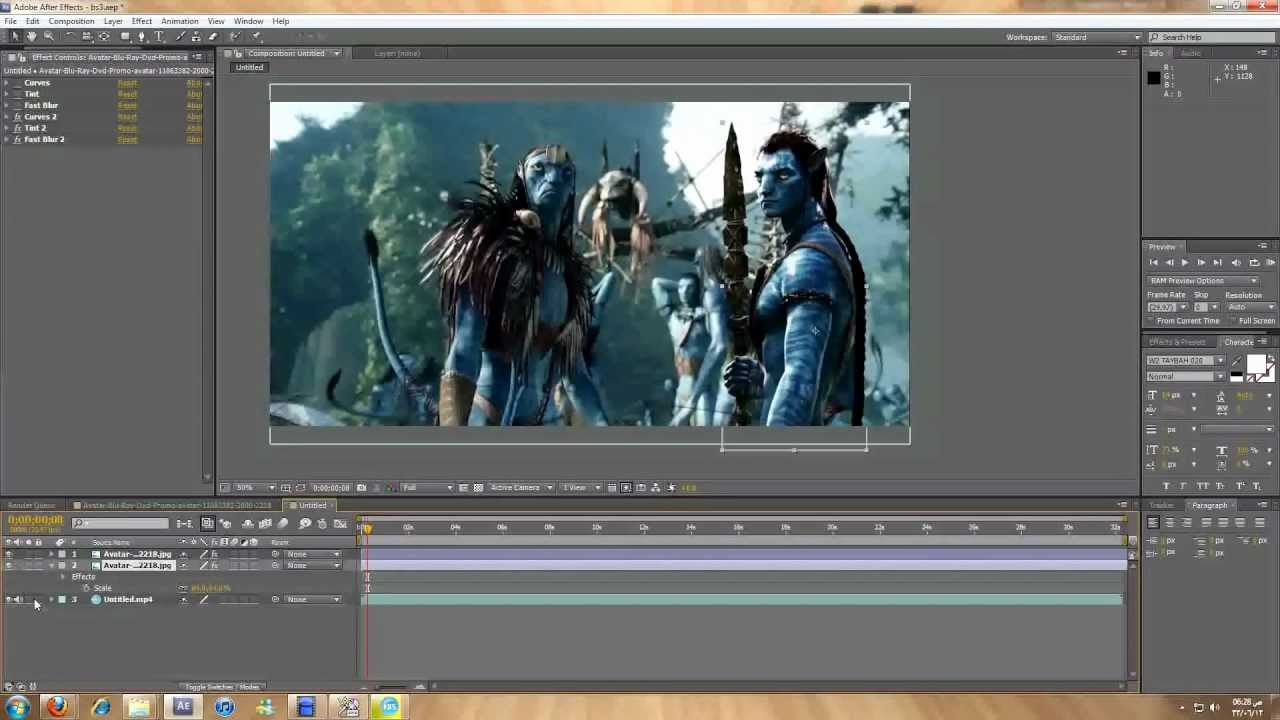Viewport: 1280px width, 720px height.
Task: Open the RAM Preview Options dropdown
Action: [1202, 281]
